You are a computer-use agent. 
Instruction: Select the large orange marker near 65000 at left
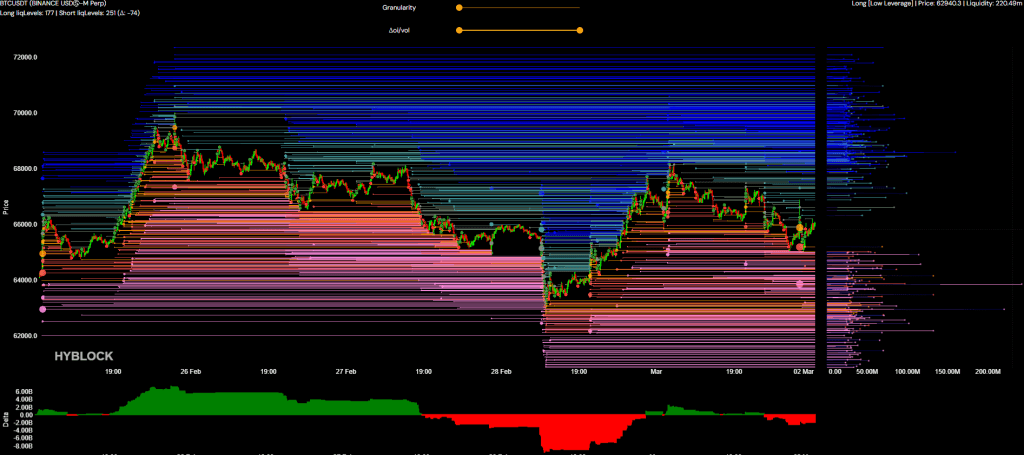pyautogui.click(x=42, y=254)
